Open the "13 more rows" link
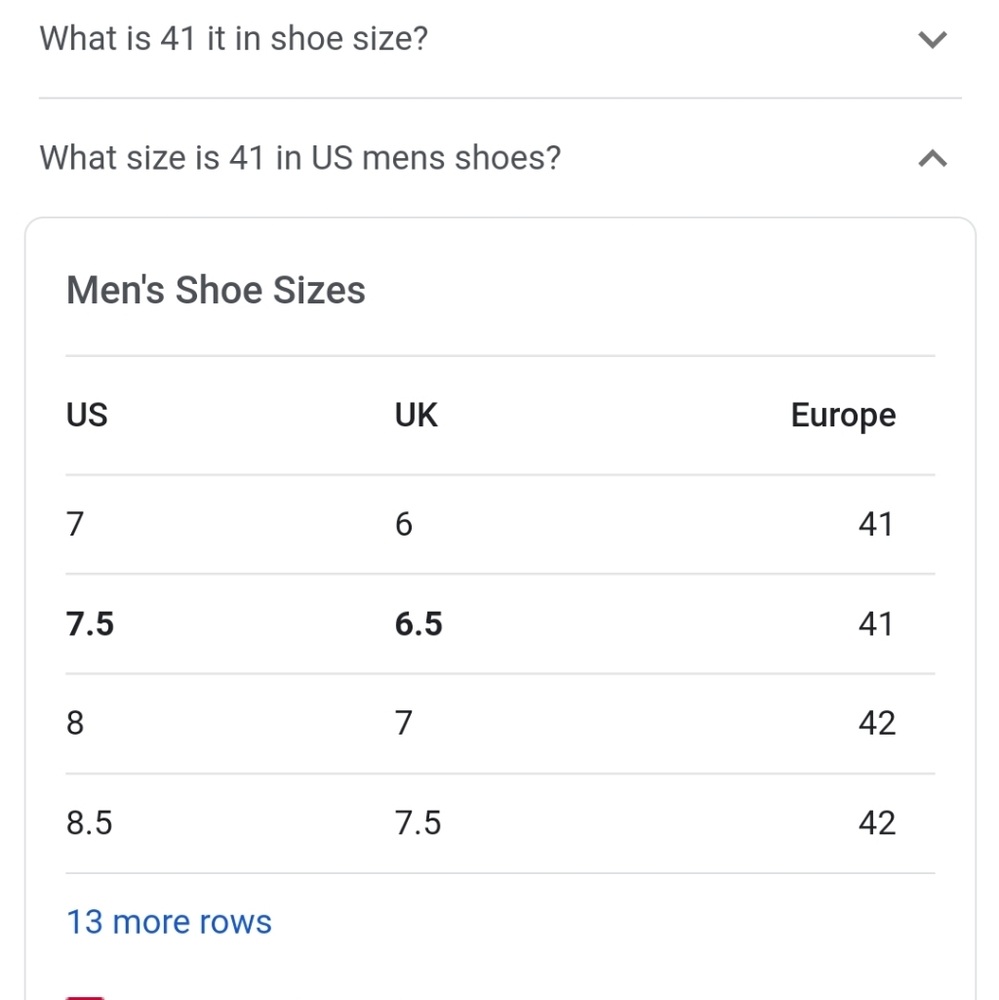Viewport: 999px width, 1000px height. pos(169,922)
